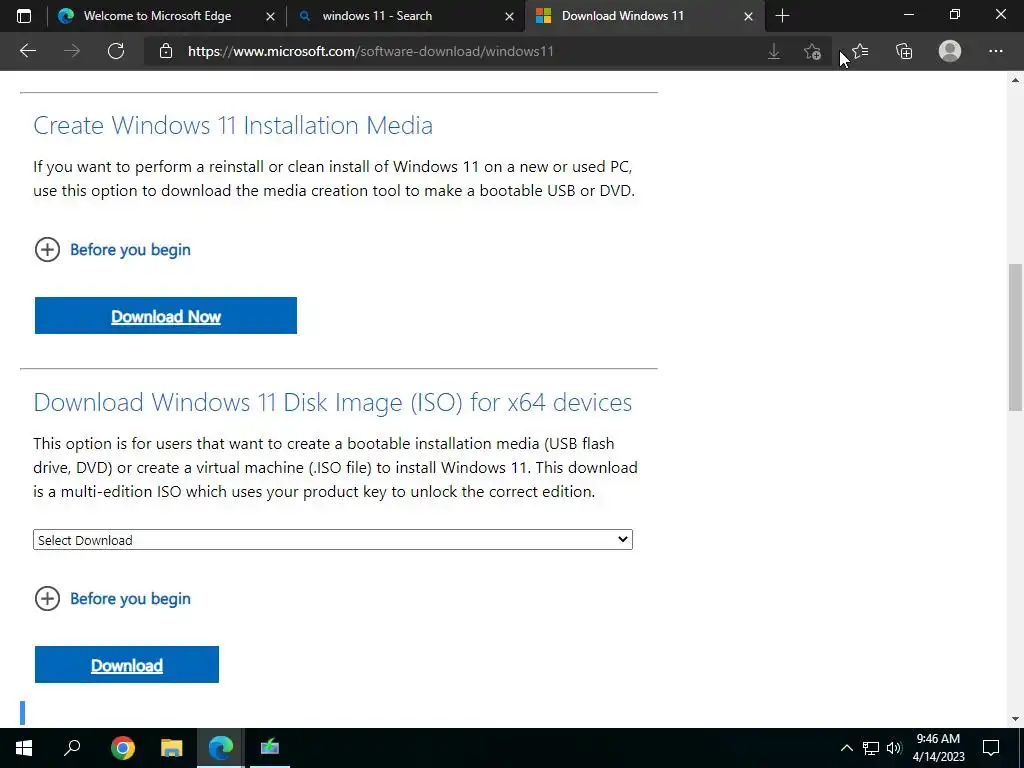Screen dimensions: 1024x768
Task: Expand Before you begin under Disk Image
Action: (112, 598)
